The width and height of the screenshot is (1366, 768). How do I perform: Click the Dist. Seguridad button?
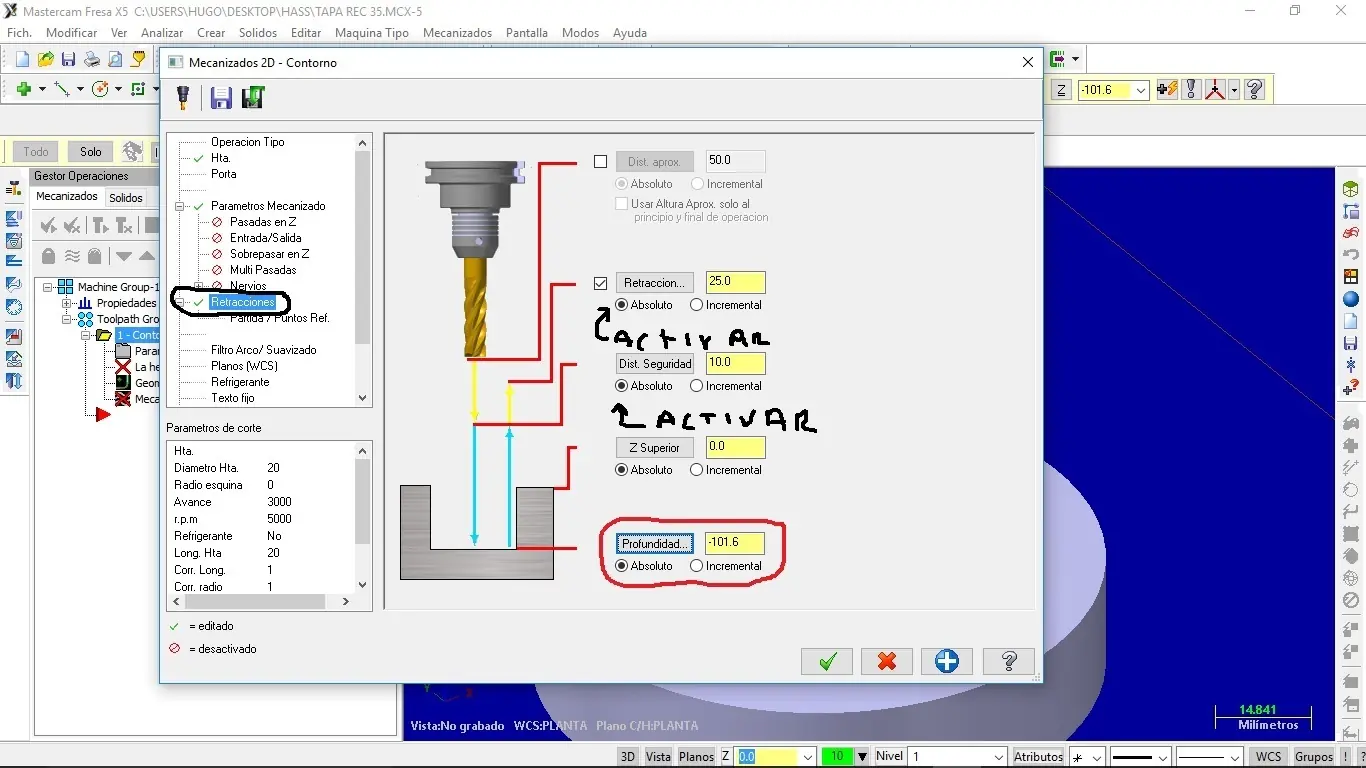pos(655,363)
